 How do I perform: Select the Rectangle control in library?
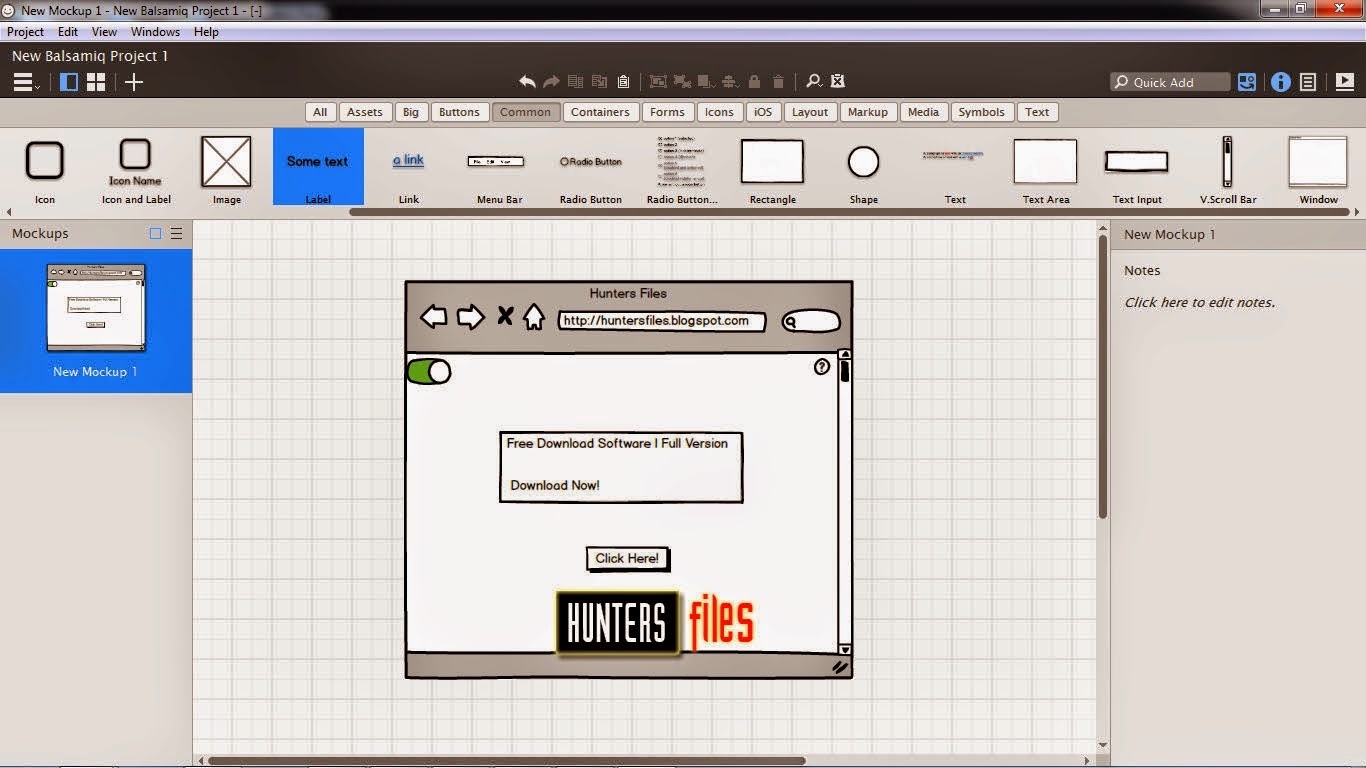click(x=772, y=171)
